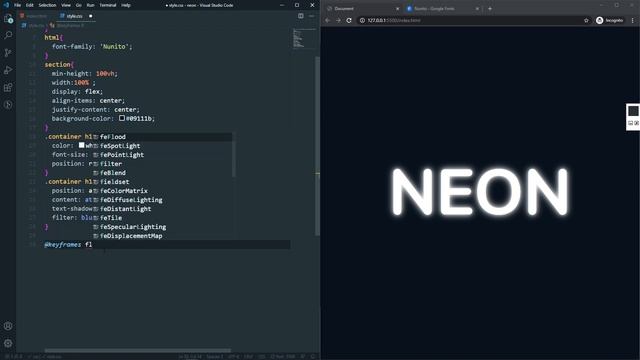Click the 'Nunito' font-family value

click(x=114, y=47)
